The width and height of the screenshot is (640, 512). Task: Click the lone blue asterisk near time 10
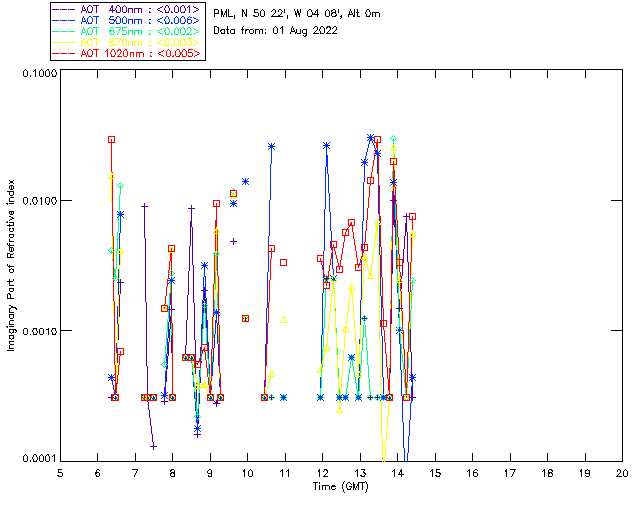245,182
